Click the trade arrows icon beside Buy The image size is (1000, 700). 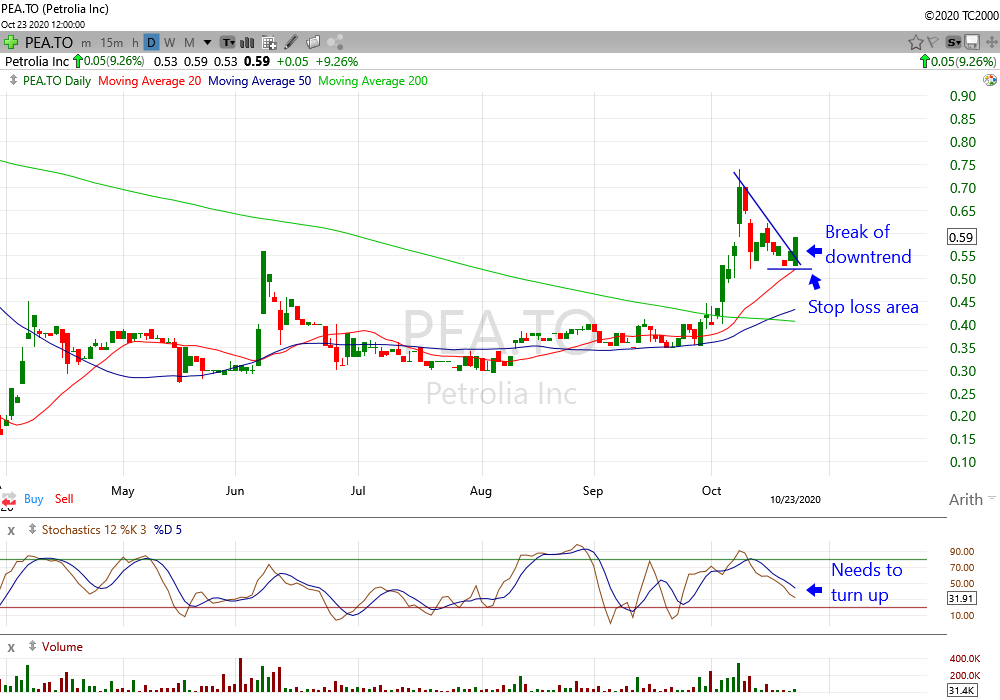8,501
